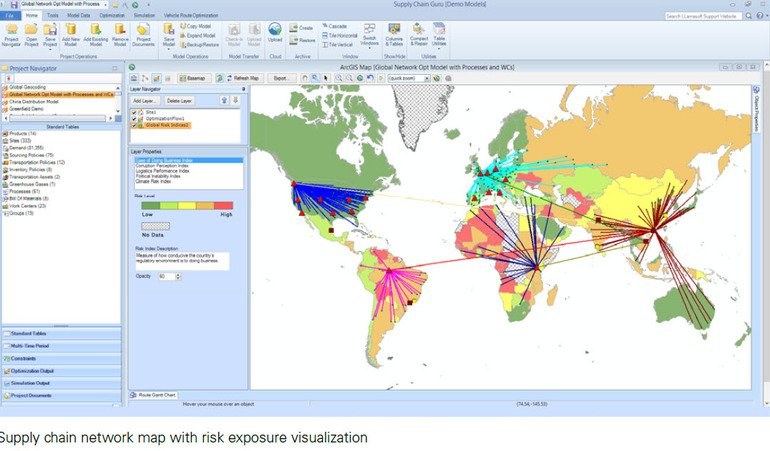Select China Distribution Model in navigator

(x=34, y=102)
